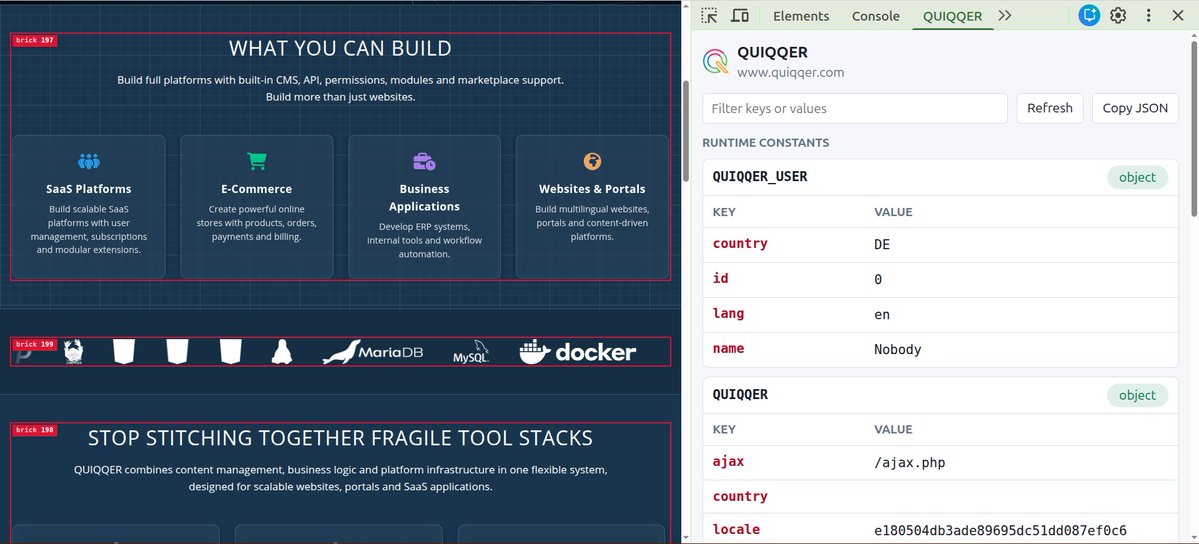This screenshot has height=544, width=1199.
Task: Activate the DevTools inspect element picker icon
Action: 710,15
